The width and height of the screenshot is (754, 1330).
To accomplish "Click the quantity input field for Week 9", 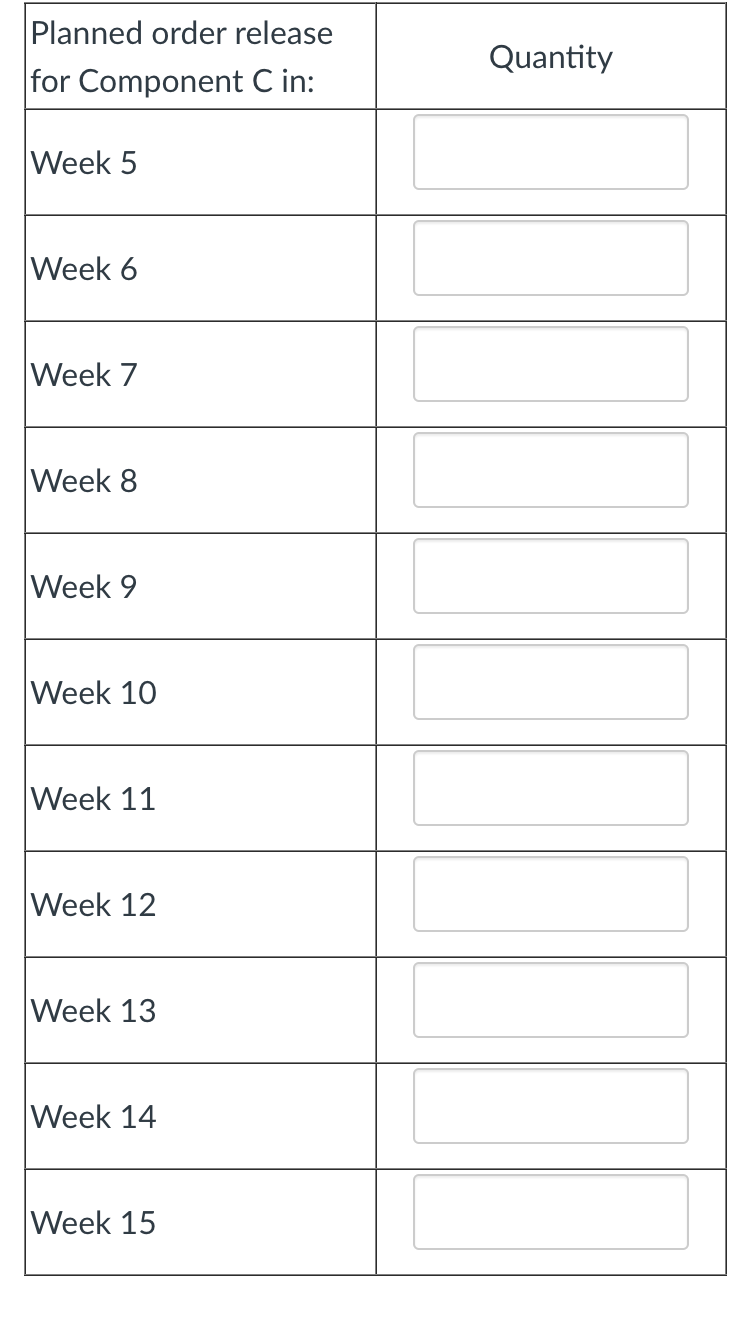I will tap(550, 576).
